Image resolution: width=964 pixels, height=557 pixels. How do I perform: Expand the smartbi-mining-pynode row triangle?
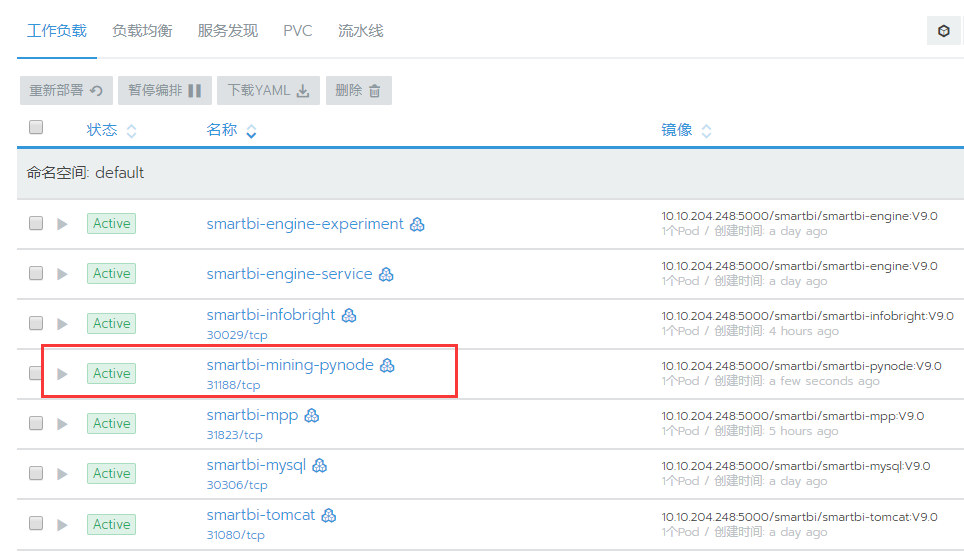[x=62, y=374]
